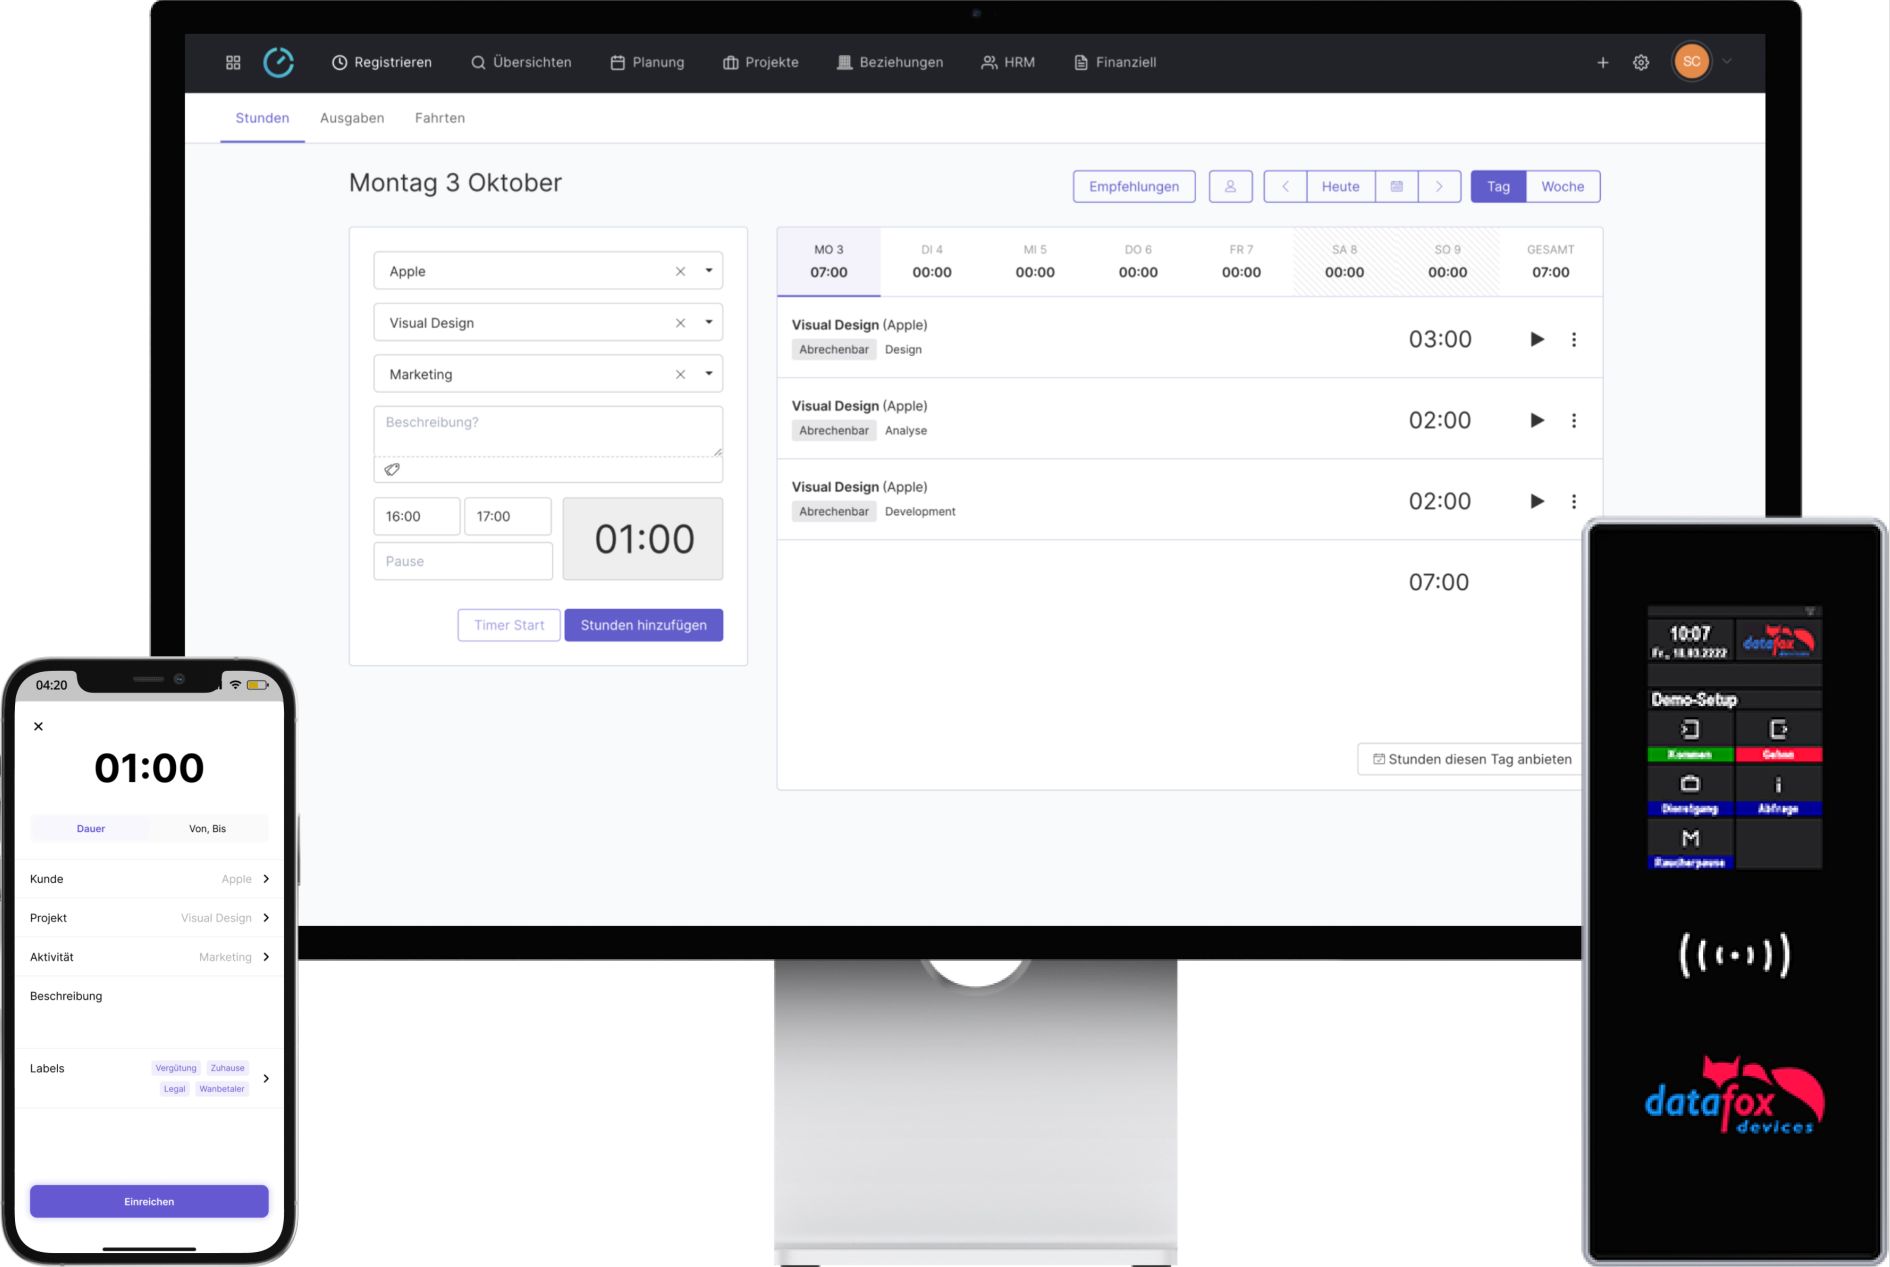Open the Planung menu
This screenshot has width=1890, height=1267.
(x=647, y=62)
